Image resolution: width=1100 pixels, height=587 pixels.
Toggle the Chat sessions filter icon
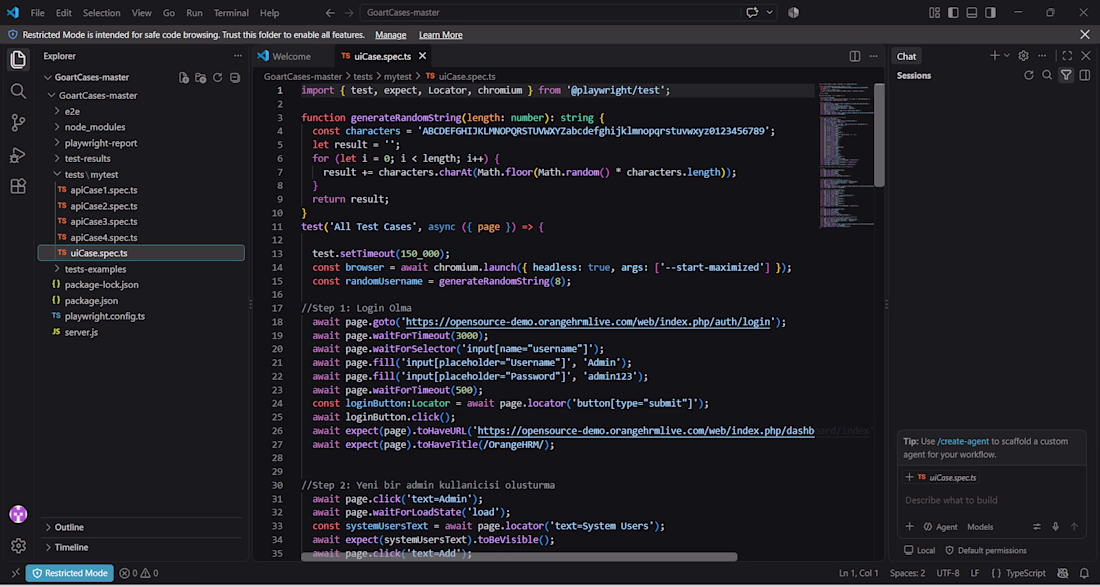coord(1066,75)
